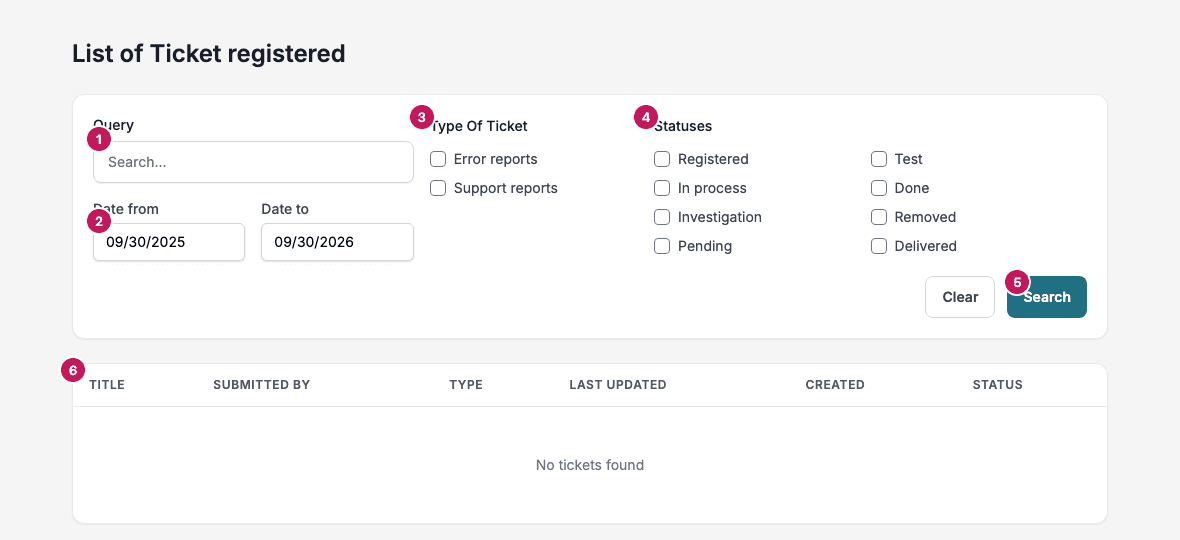The width and height of the screenshot is (1180, 540).
Task: Select the Delivered status checkbox
Action: pos(879,246)
